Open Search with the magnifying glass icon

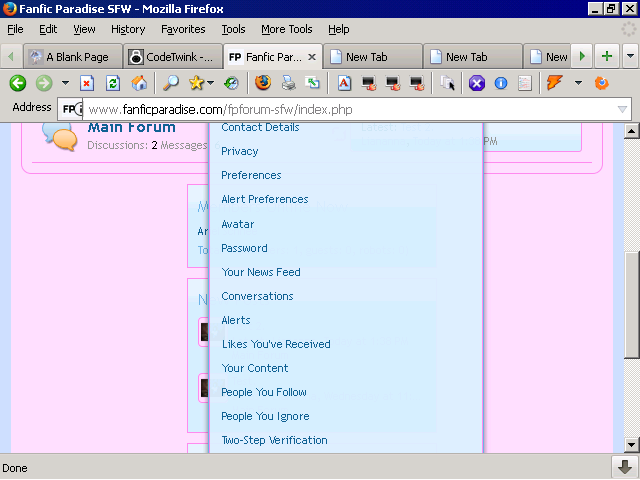click(x=171, y=83)
